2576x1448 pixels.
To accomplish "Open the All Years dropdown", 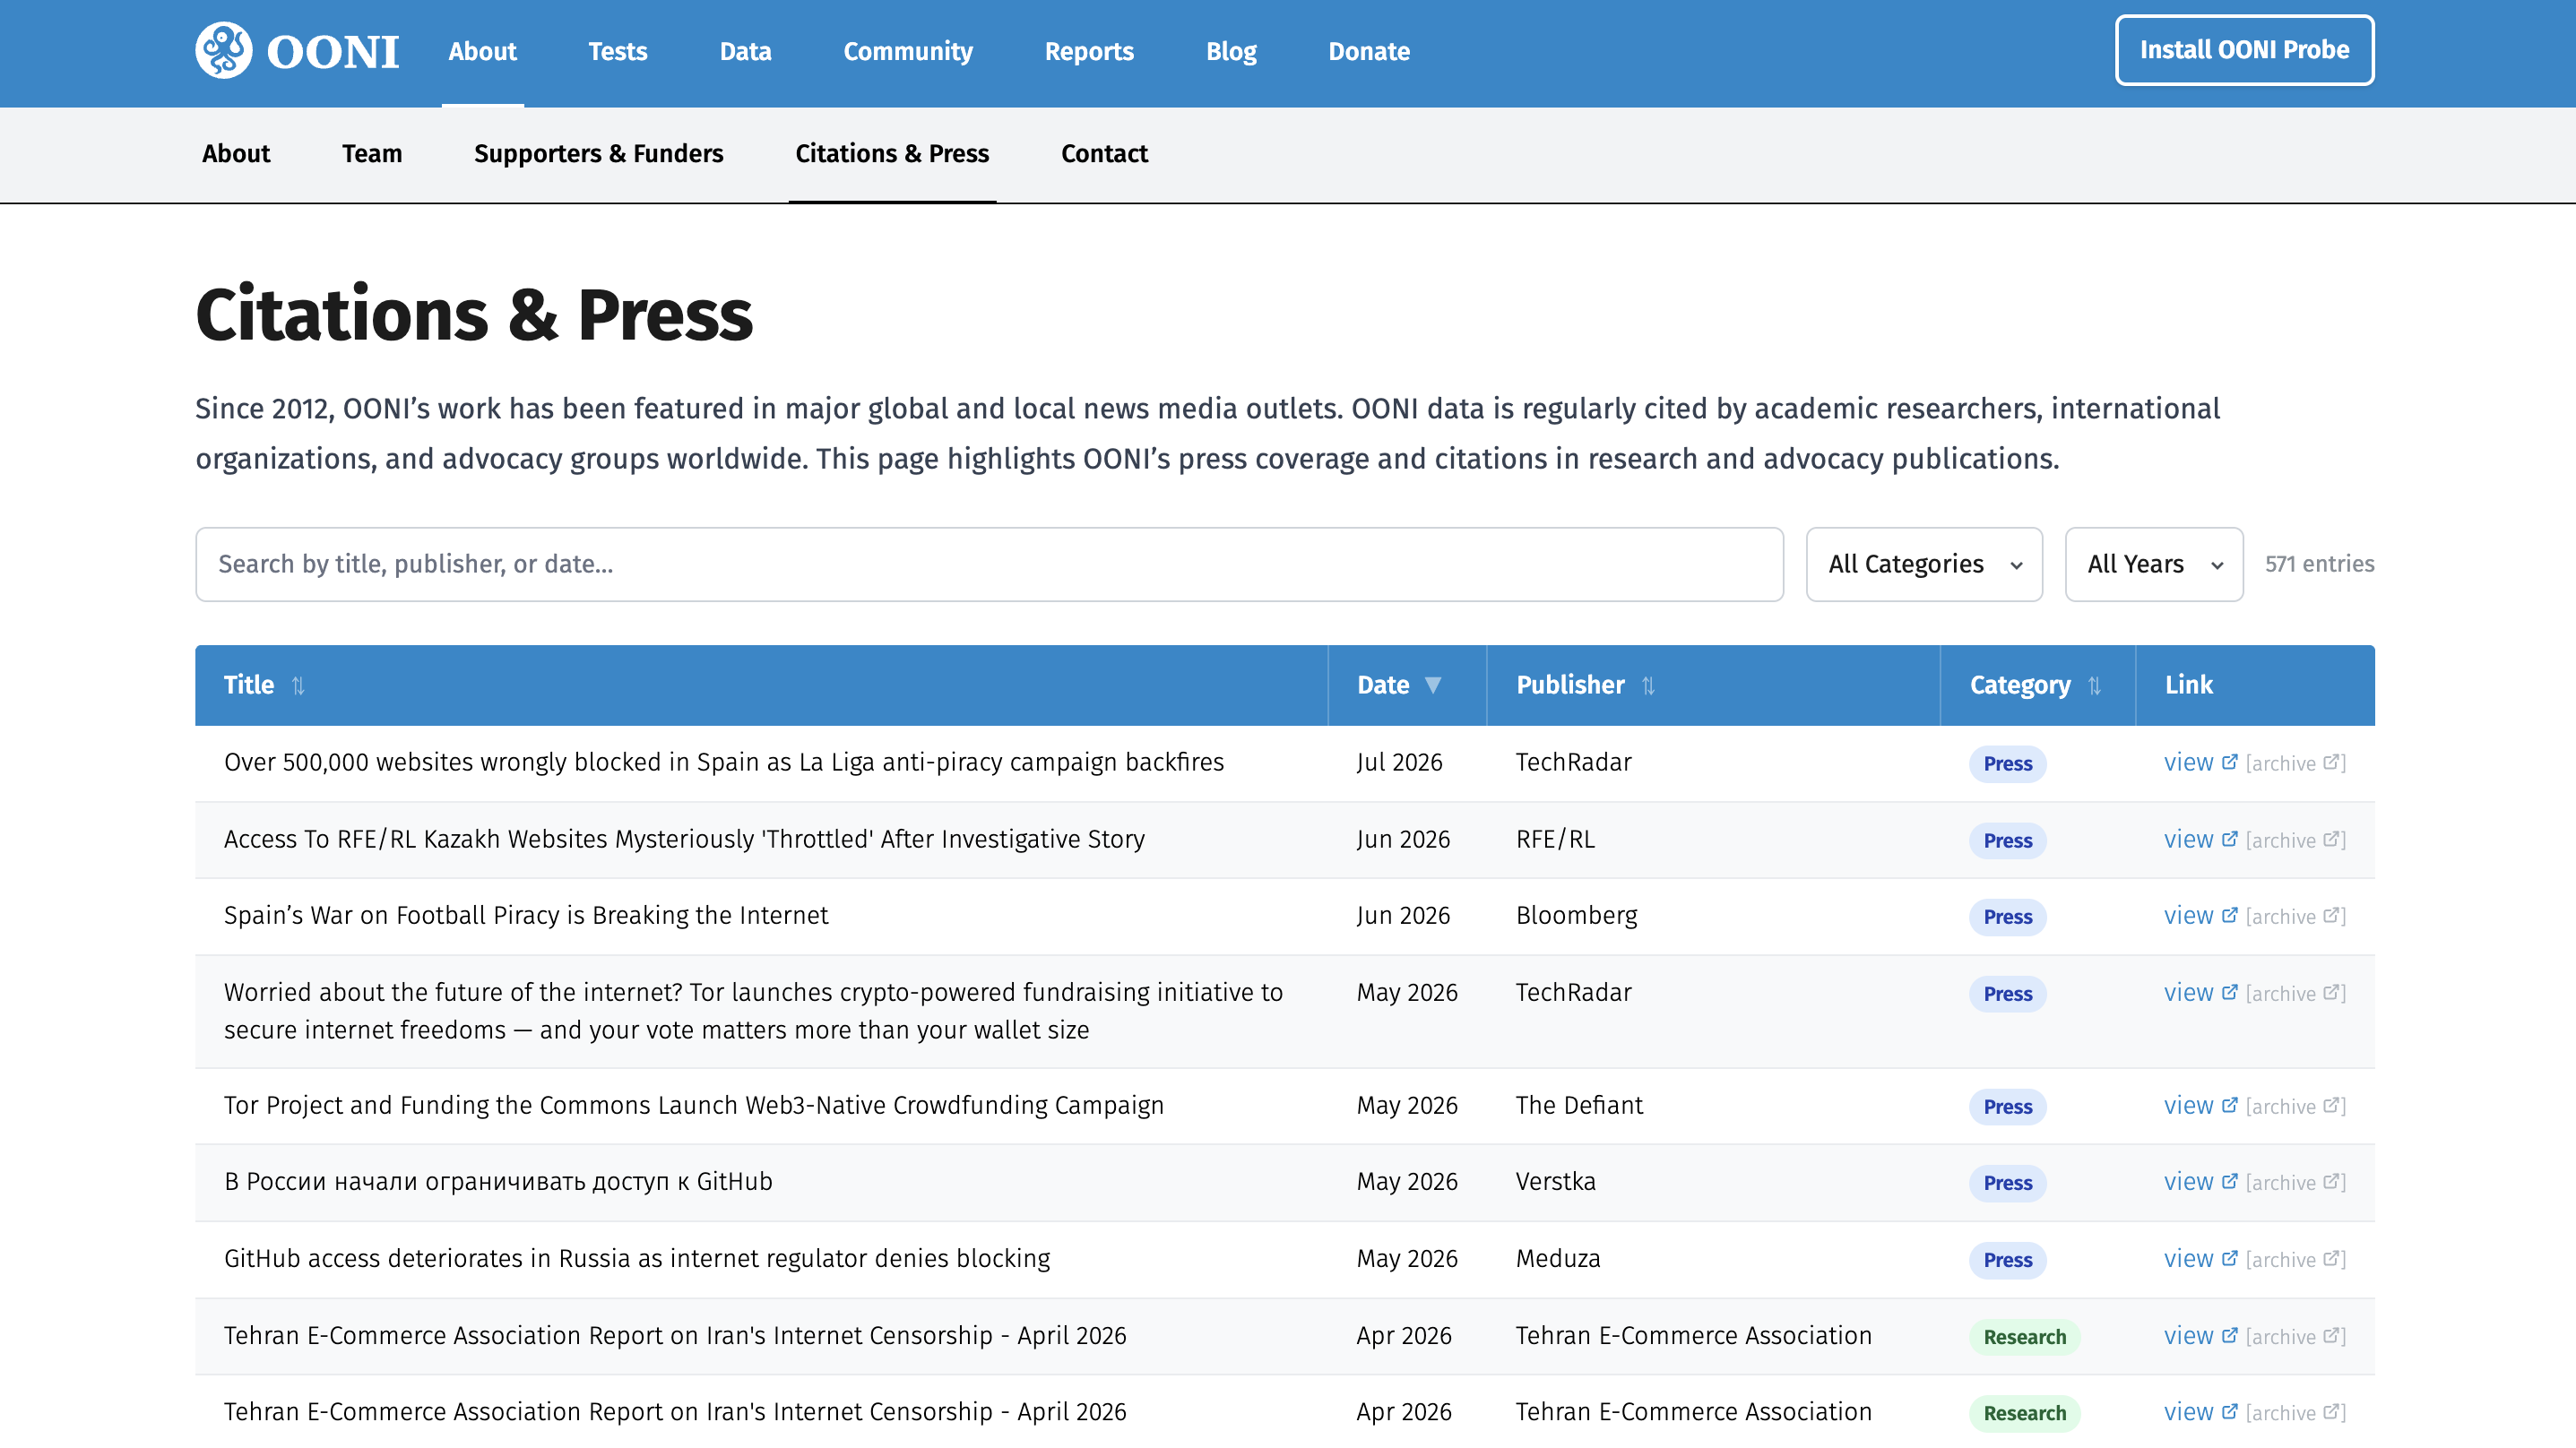I will coord(2154,564).
